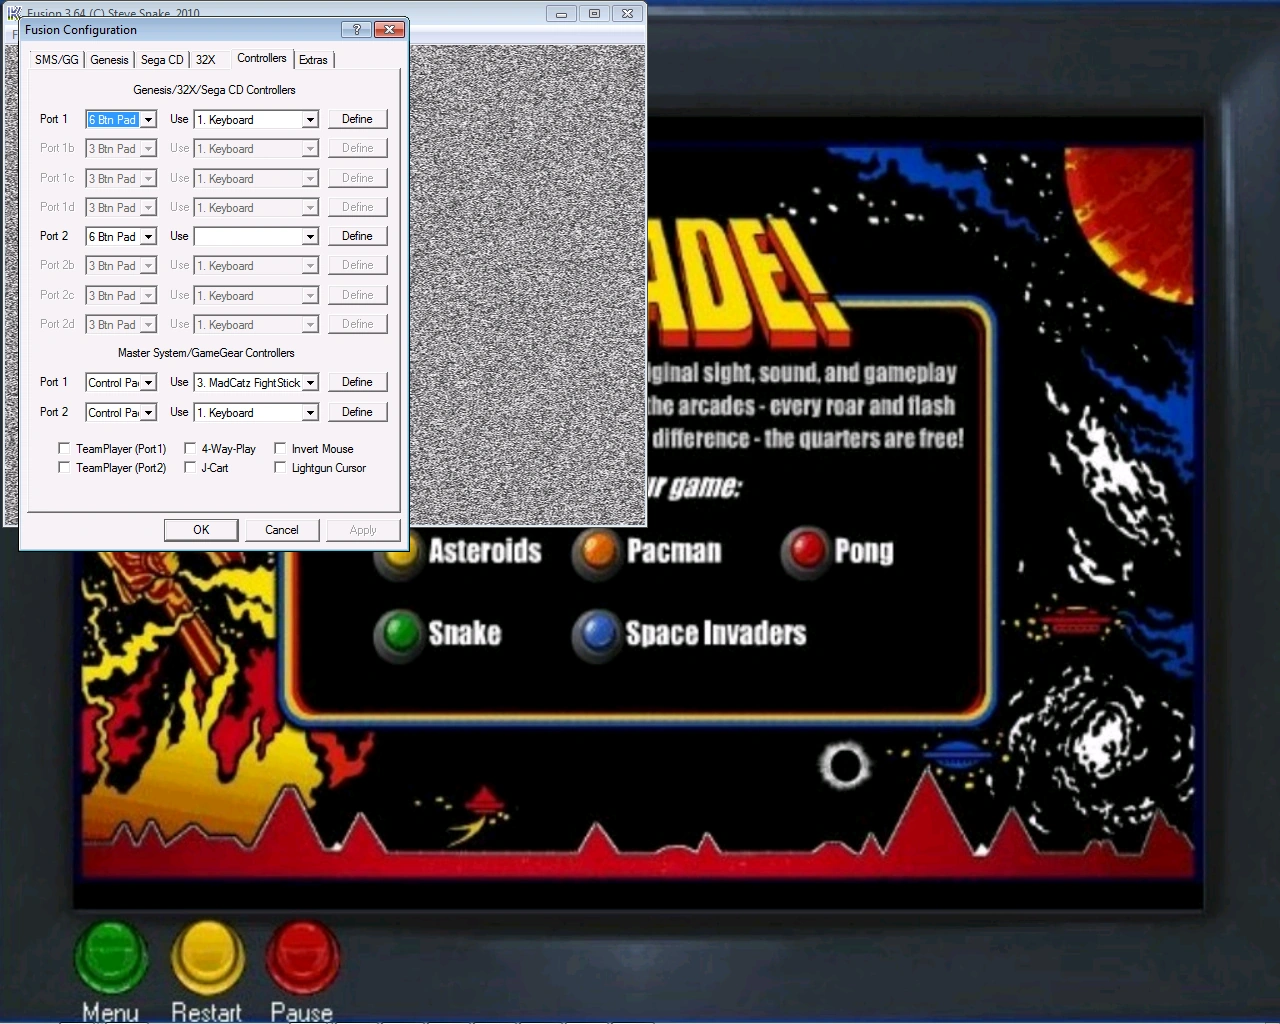
Task: Click the Cancel button
Action: click(x=282, y=530)
